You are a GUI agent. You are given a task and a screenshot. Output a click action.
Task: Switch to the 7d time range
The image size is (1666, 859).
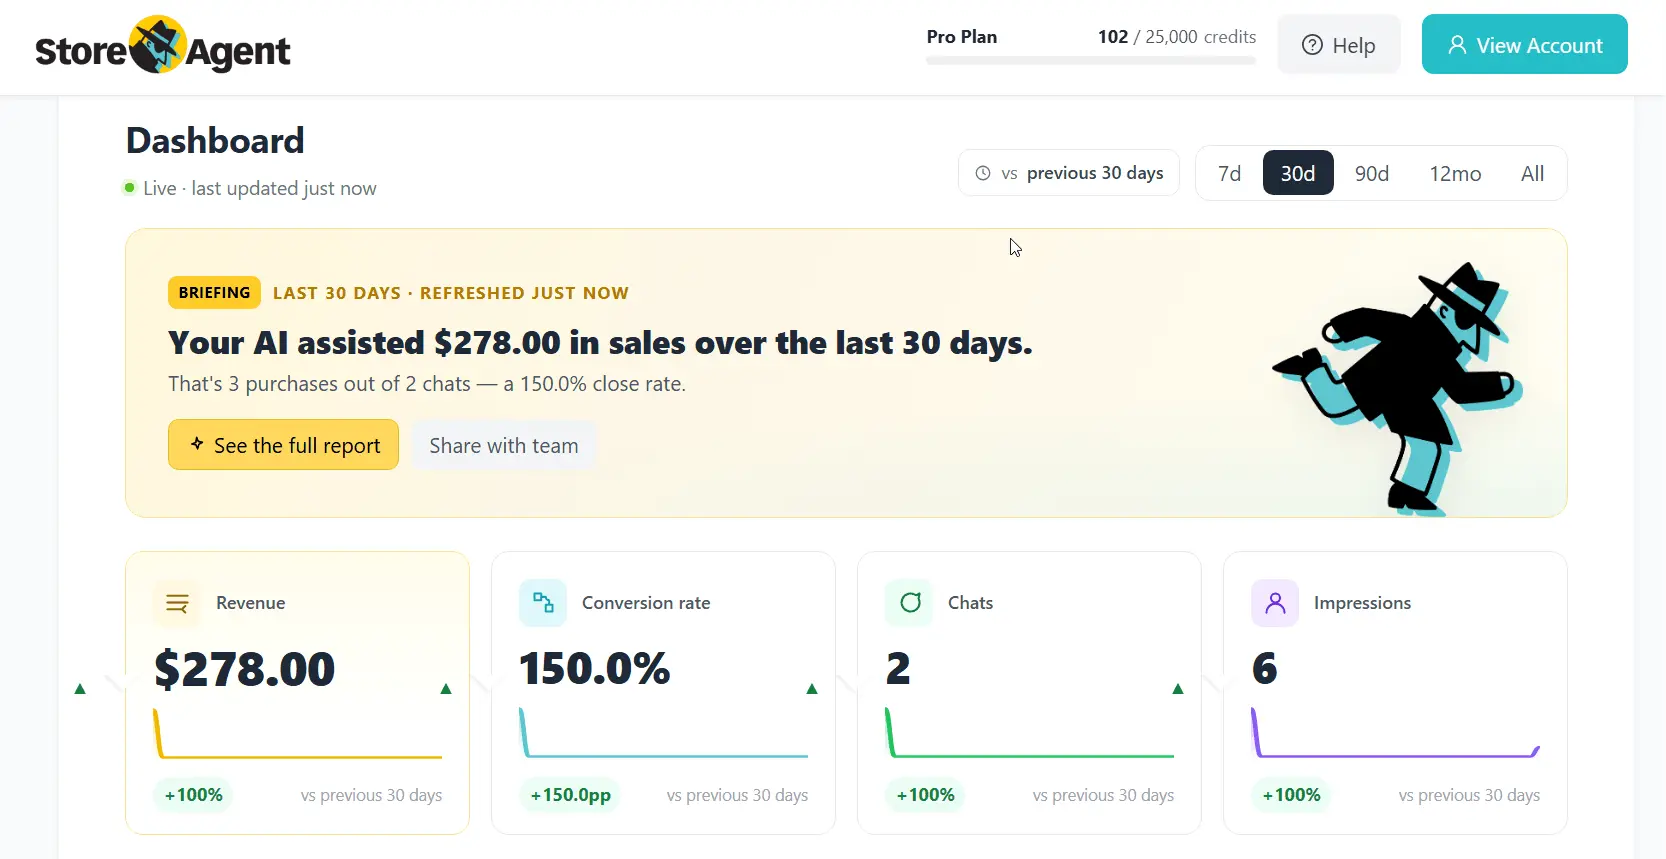pyautogui.click(x=1229, y=173)
